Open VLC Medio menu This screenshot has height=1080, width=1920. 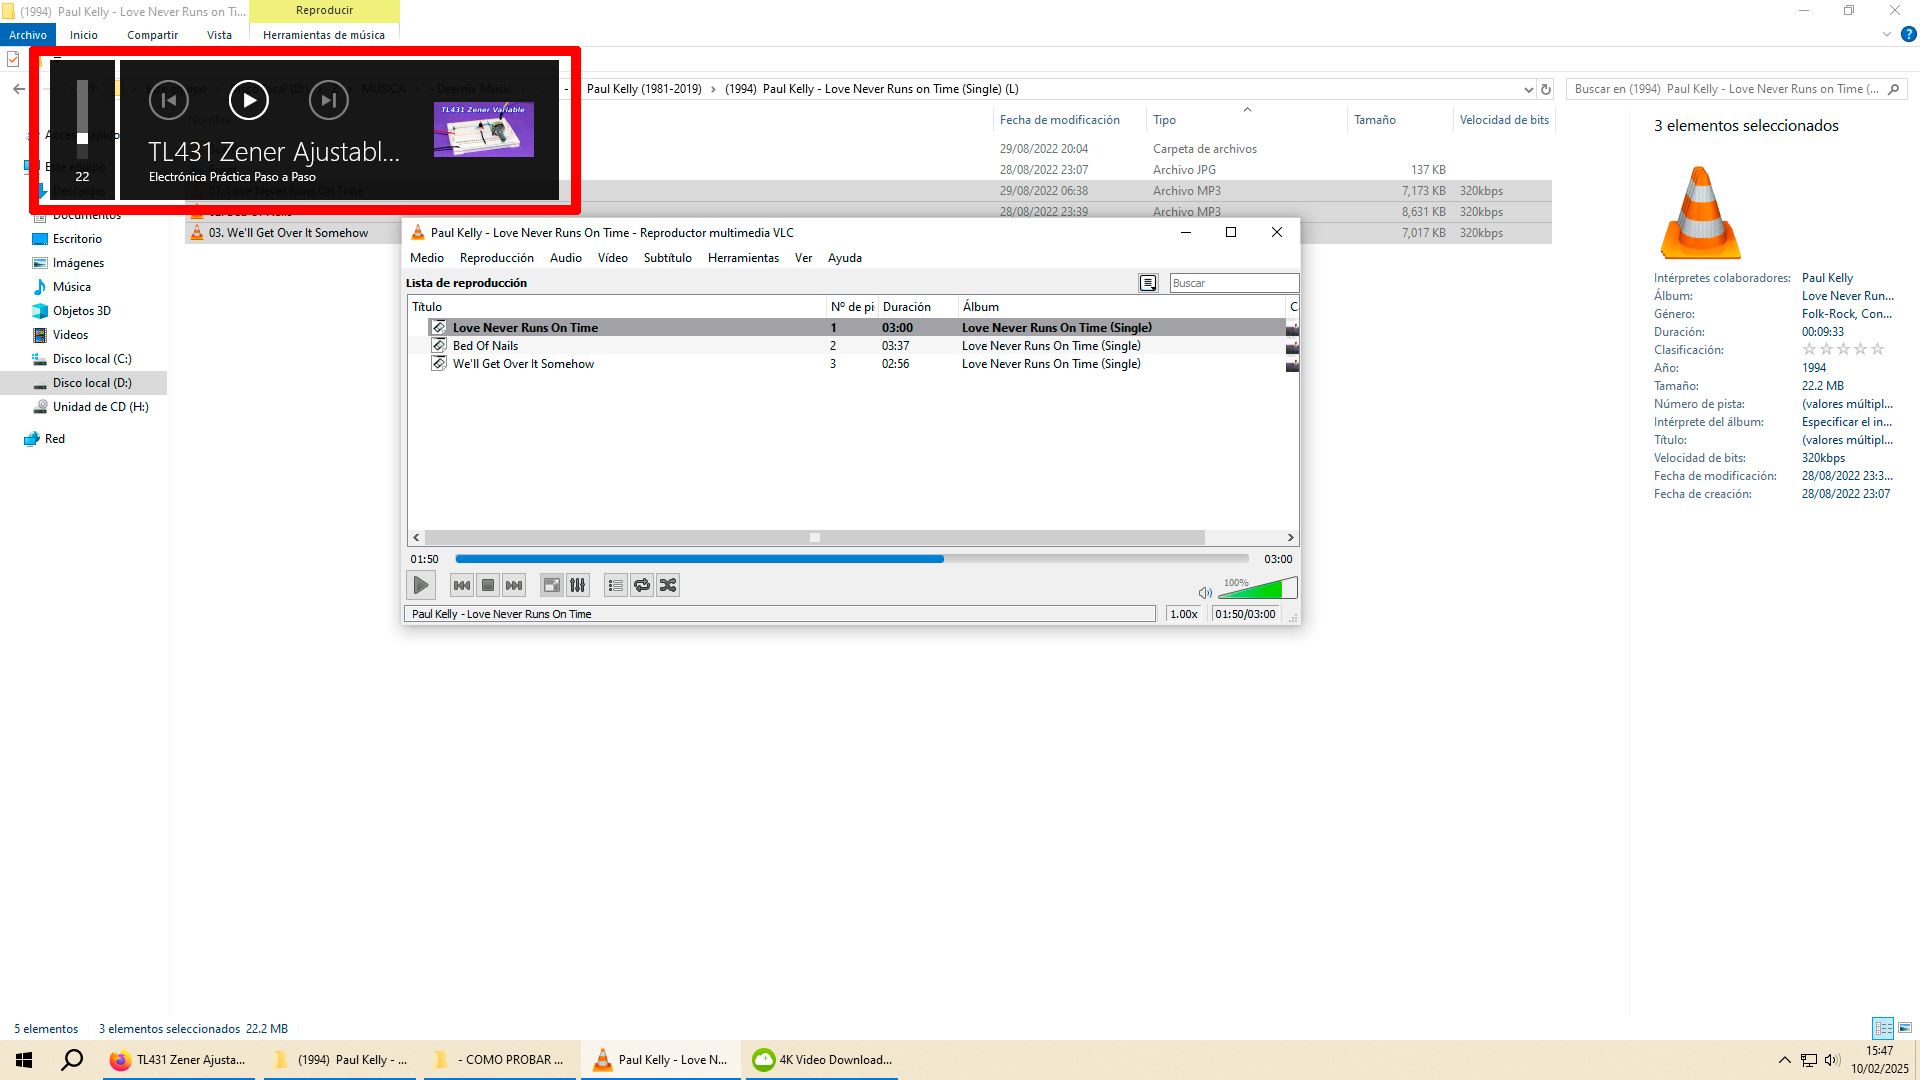[427, 258]
